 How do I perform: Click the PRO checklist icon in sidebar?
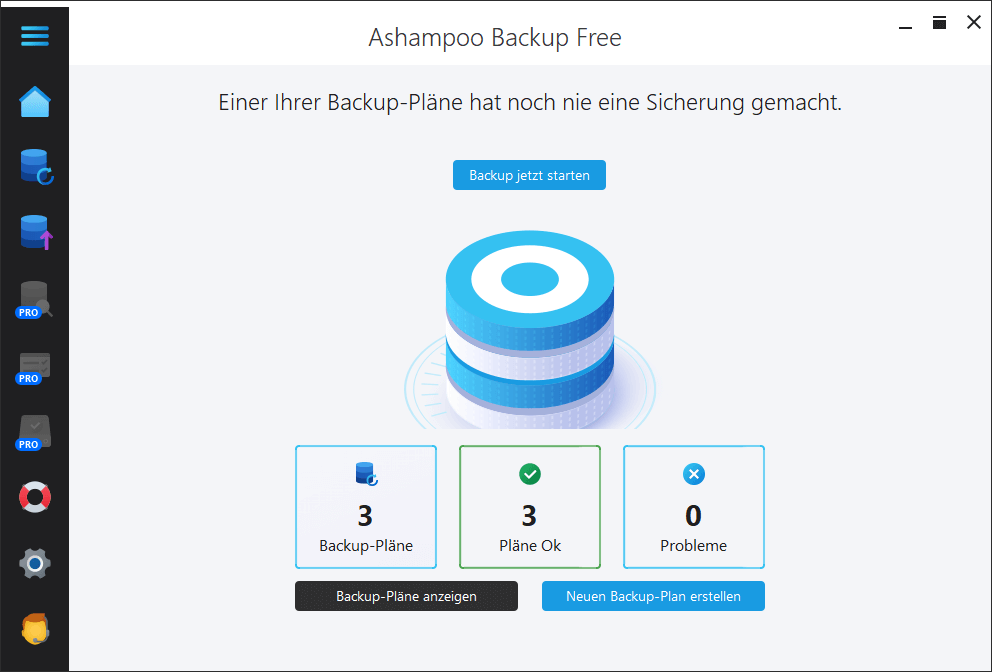tap(35, 366)
